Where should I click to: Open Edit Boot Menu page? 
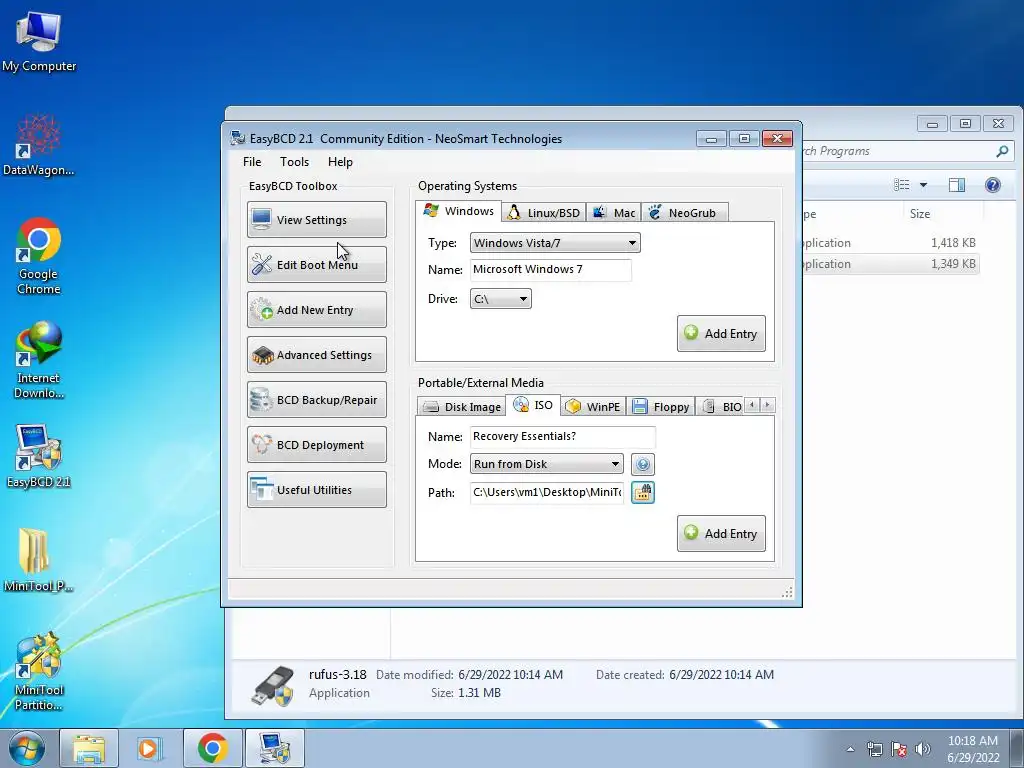(x=317, y=264)
